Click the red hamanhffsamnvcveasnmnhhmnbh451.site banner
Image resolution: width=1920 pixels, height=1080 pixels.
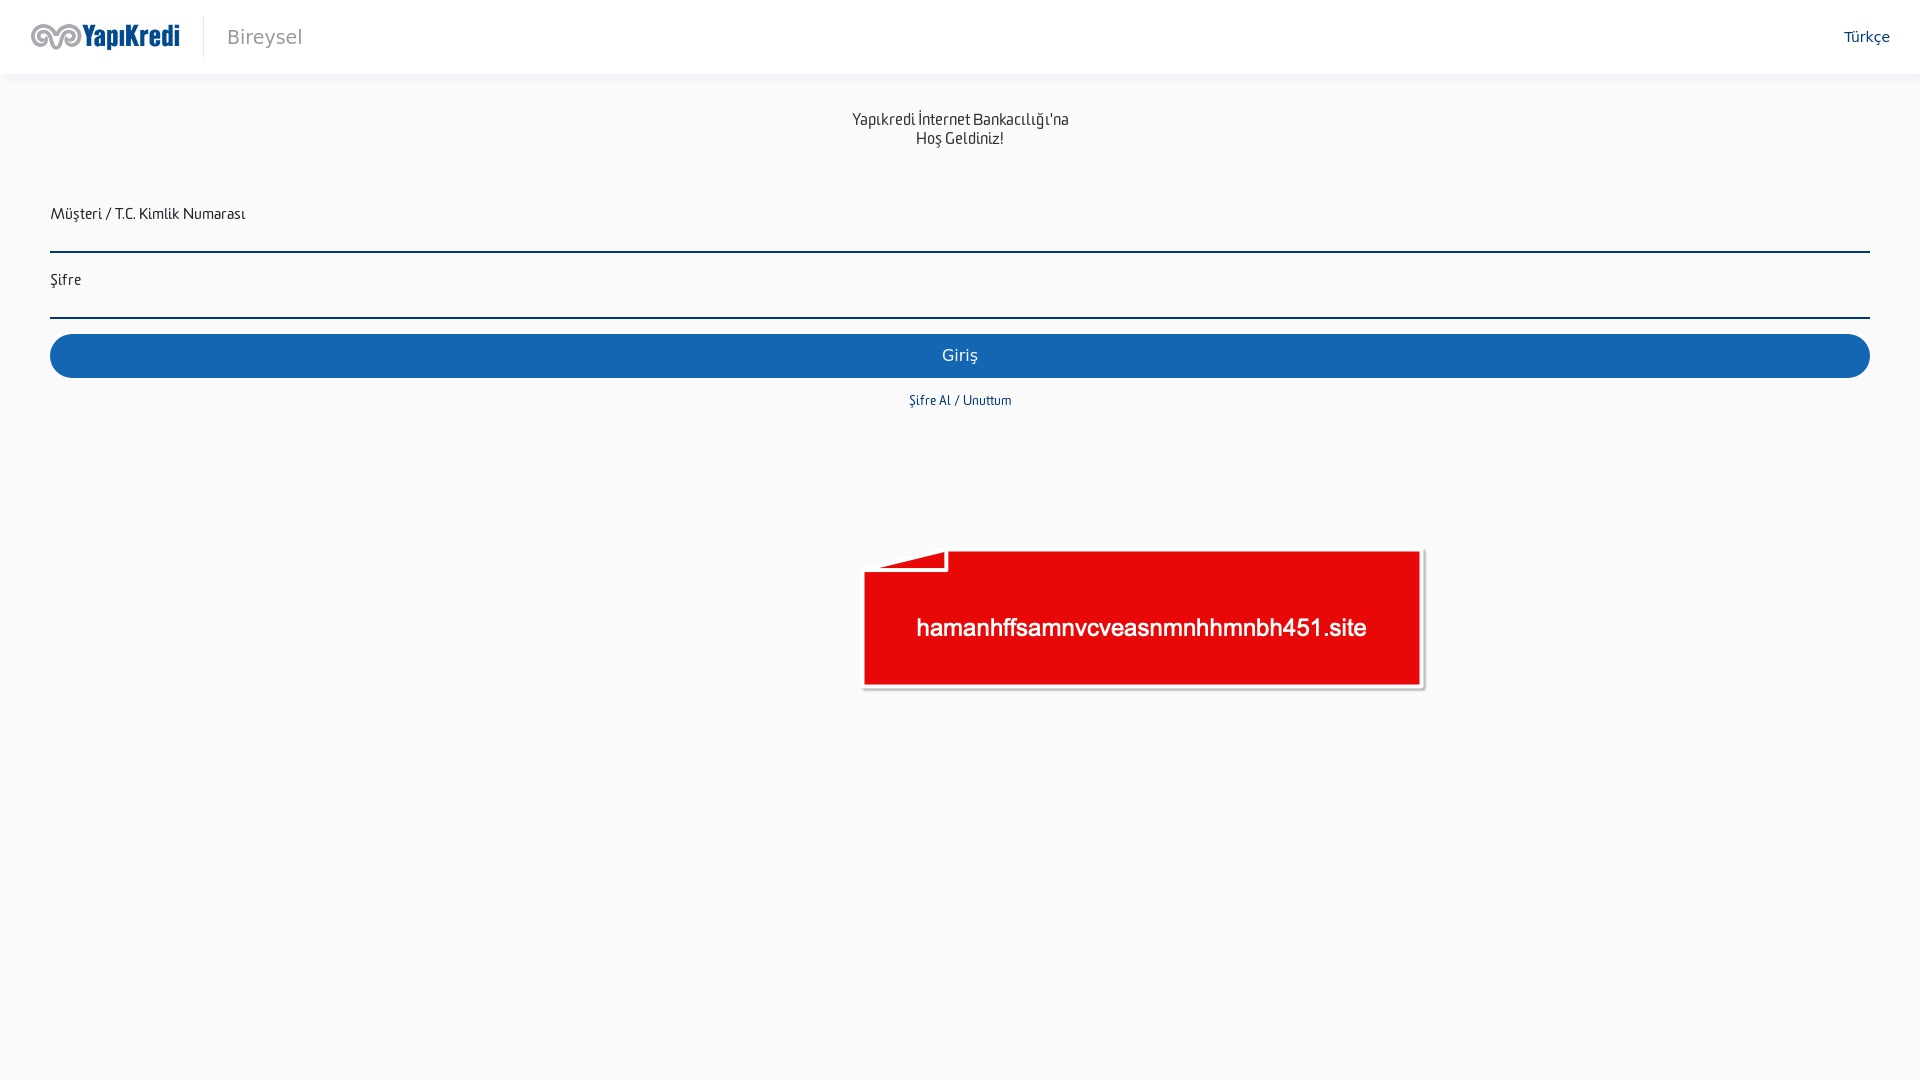[x=1143, y=619]
